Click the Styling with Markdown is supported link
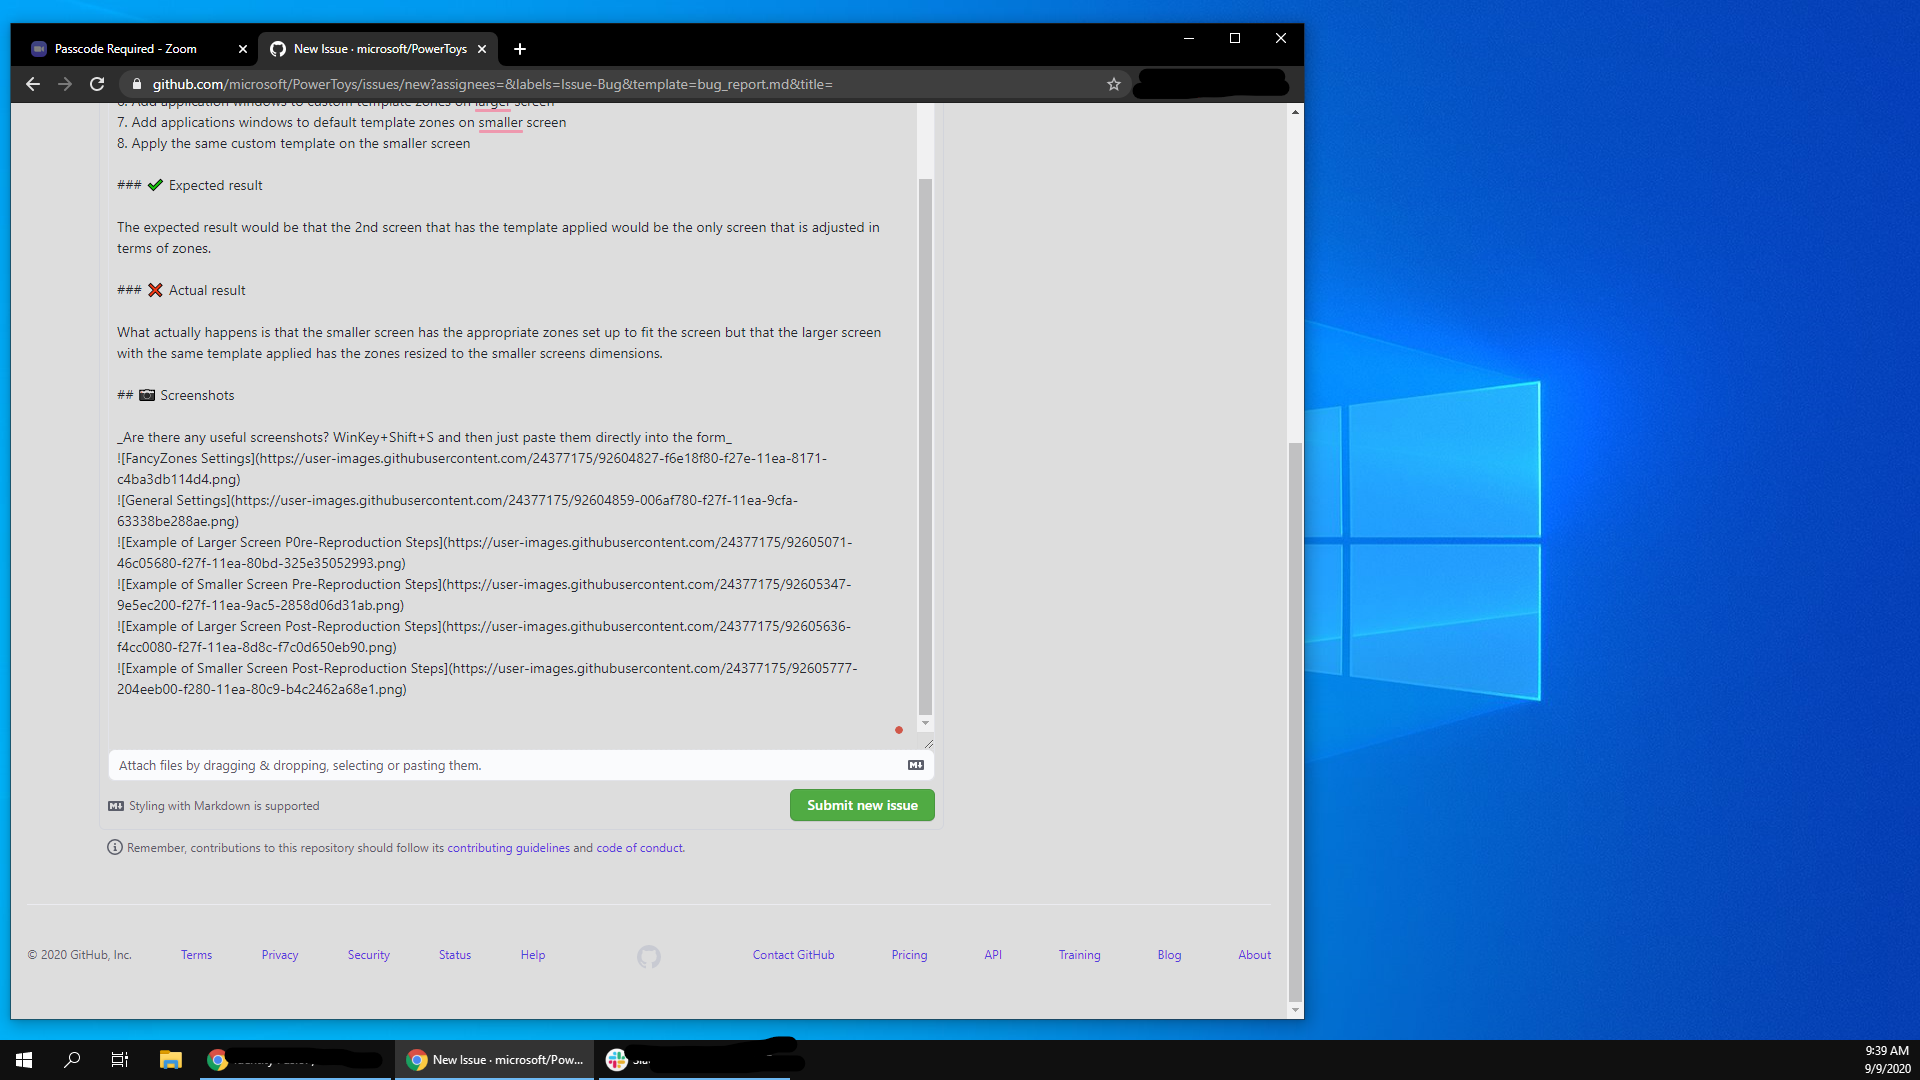Image resolution: width=1920 pixels, height=1080 pixels. 214,806
